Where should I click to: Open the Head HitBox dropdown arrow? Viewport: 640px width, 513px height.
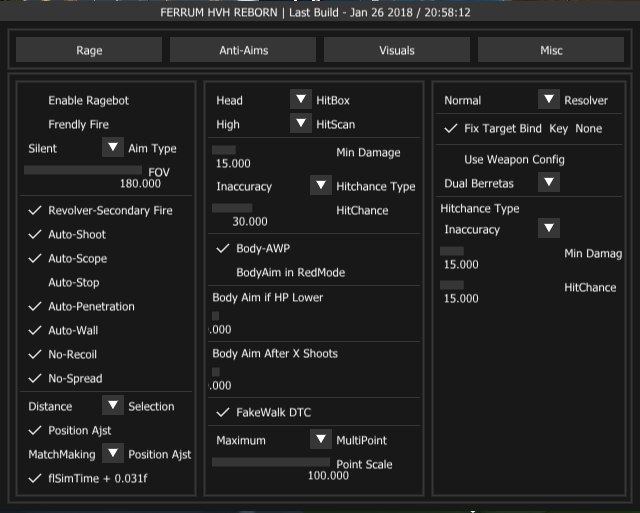(301, 99)
